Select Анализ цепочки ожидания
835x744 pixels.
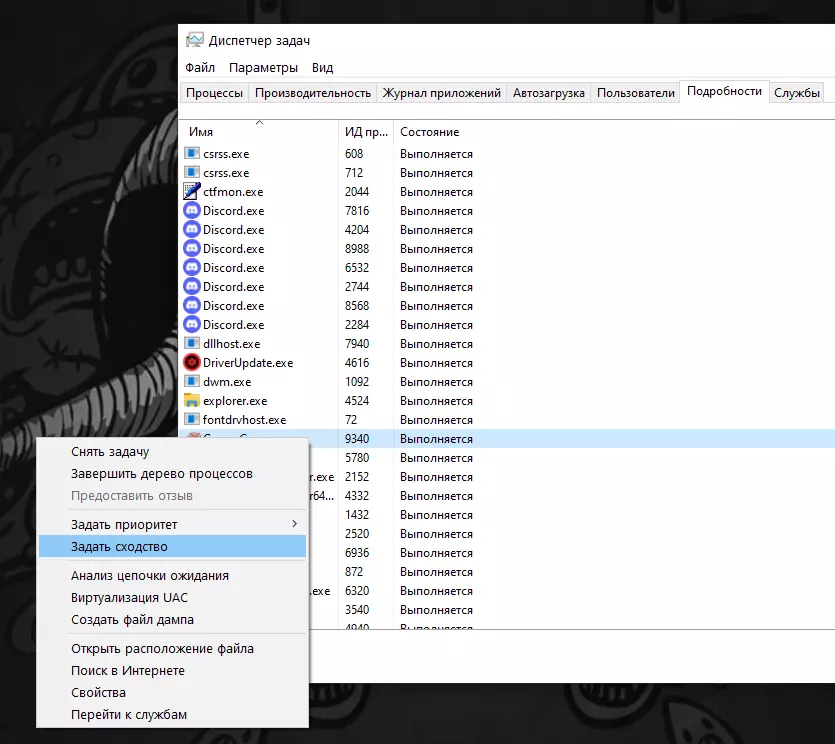coord(173,575)
